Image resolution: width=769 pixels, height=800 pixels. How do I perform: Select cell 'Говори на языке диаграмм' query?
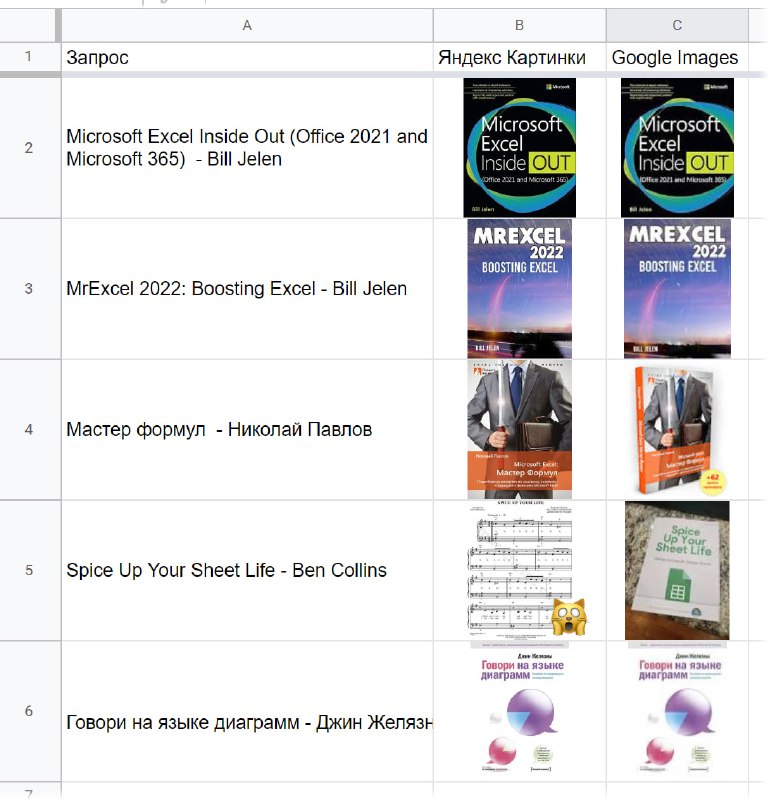click(x=247, y=711)
